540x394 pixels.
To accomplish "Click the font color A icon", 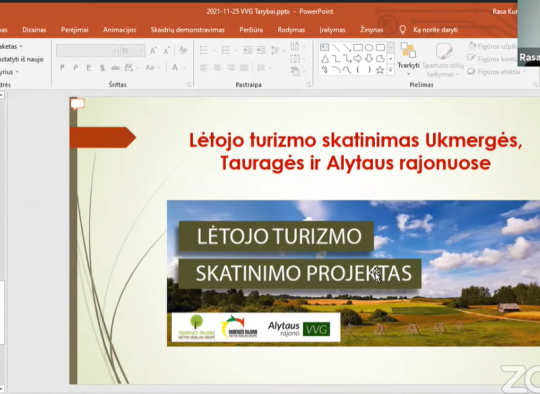I will [175, 68].
